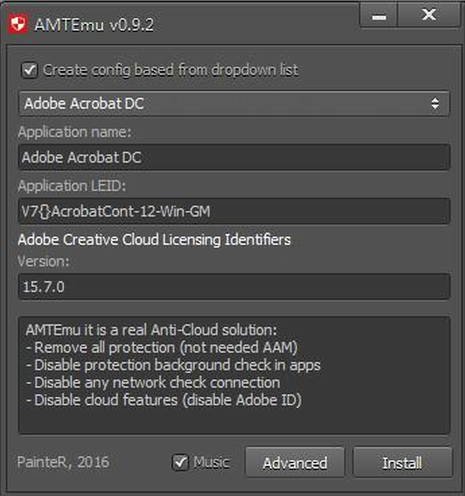Click the Music checkbox label text
The image size is (465, 496).
[x=211, y=462]
